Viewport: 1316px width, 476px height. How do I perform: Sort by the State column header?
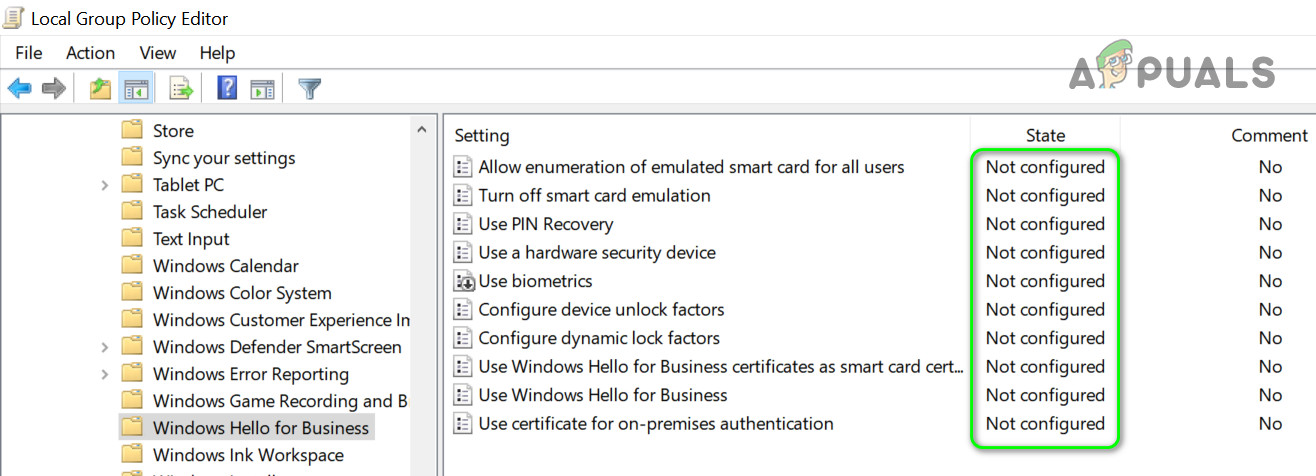coord(1045,135)
